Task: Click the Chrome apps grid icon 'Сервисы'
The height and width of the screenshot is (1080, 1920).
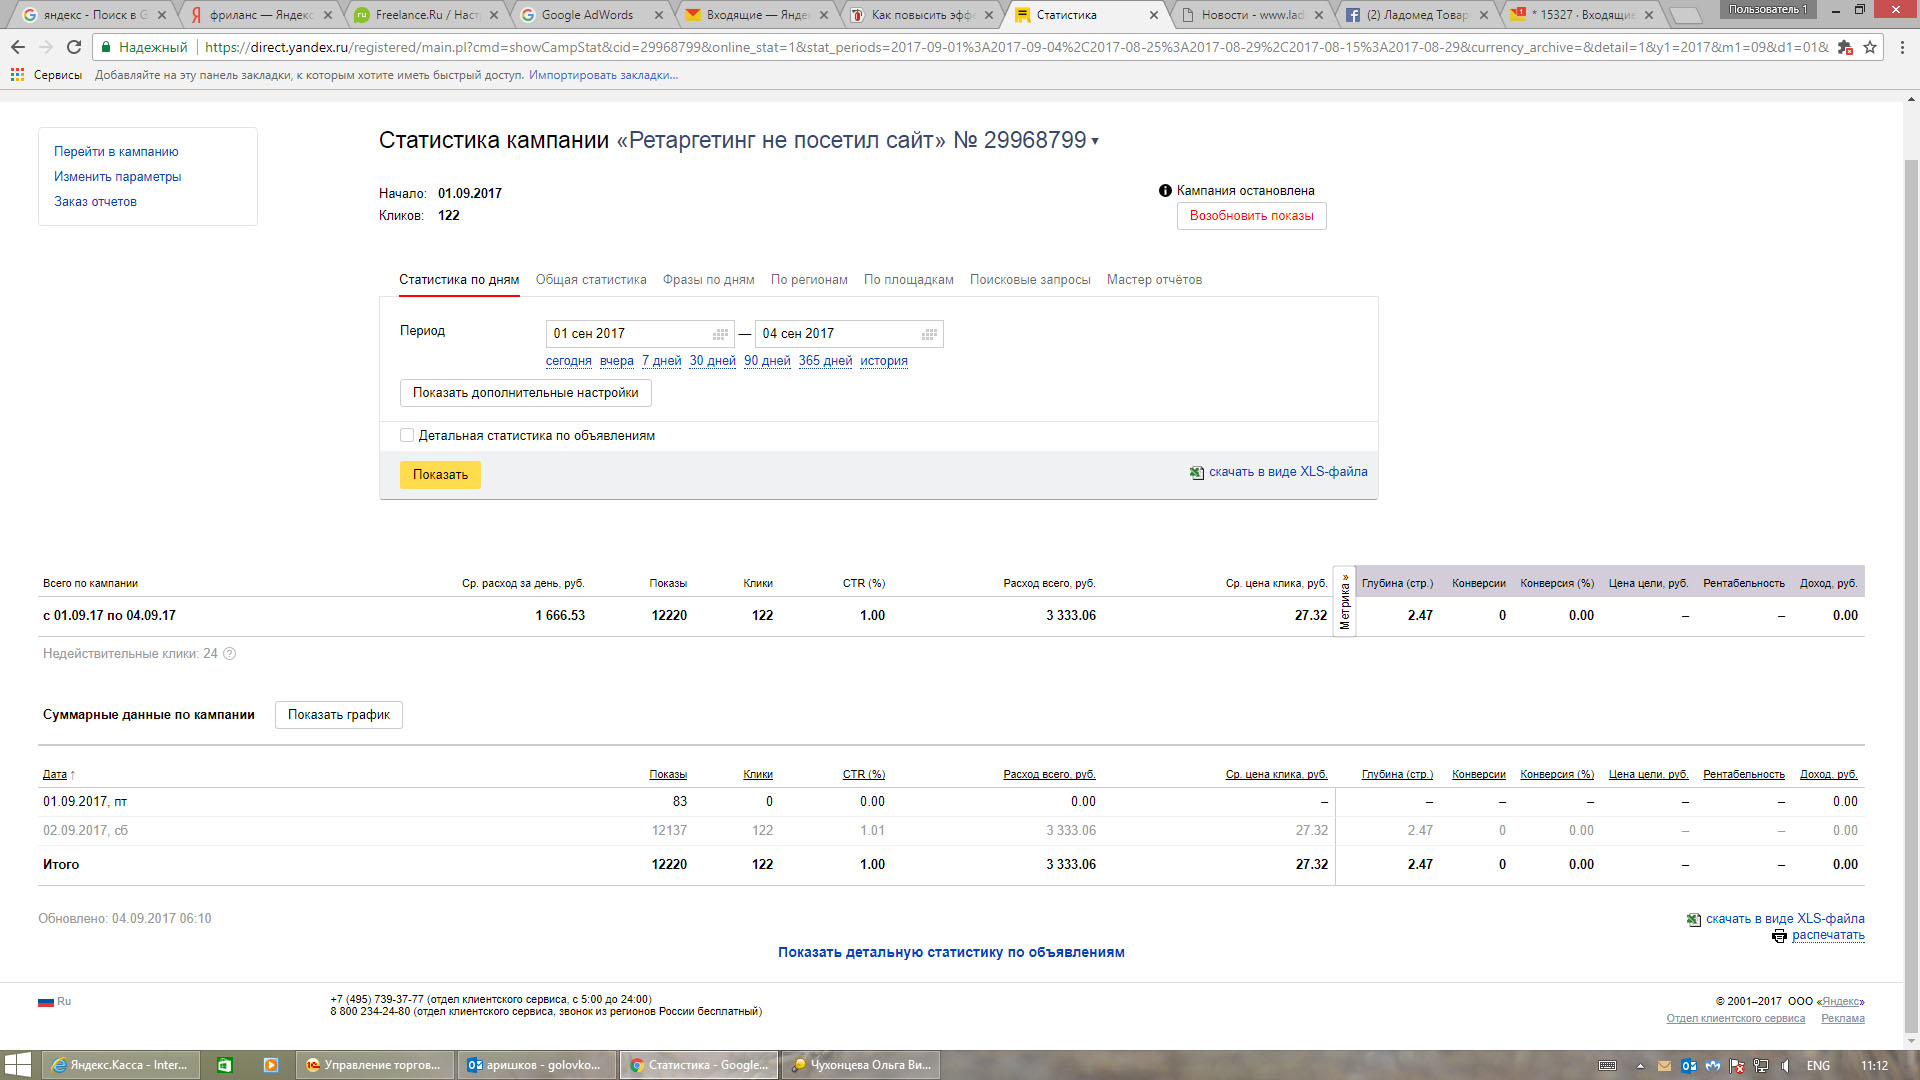Action: [x=17, y=75]
